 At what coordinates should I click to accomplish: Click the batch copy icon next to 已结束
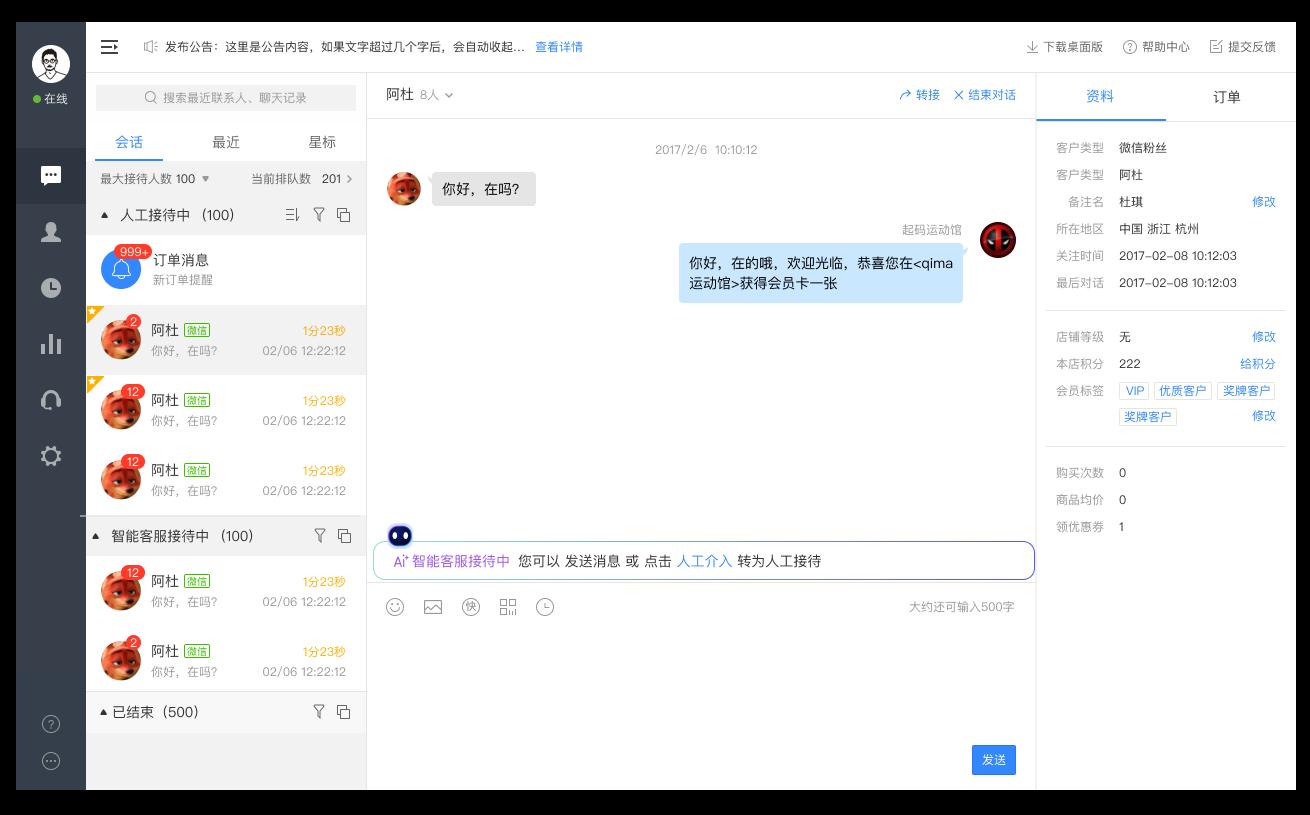coord(344,712)
